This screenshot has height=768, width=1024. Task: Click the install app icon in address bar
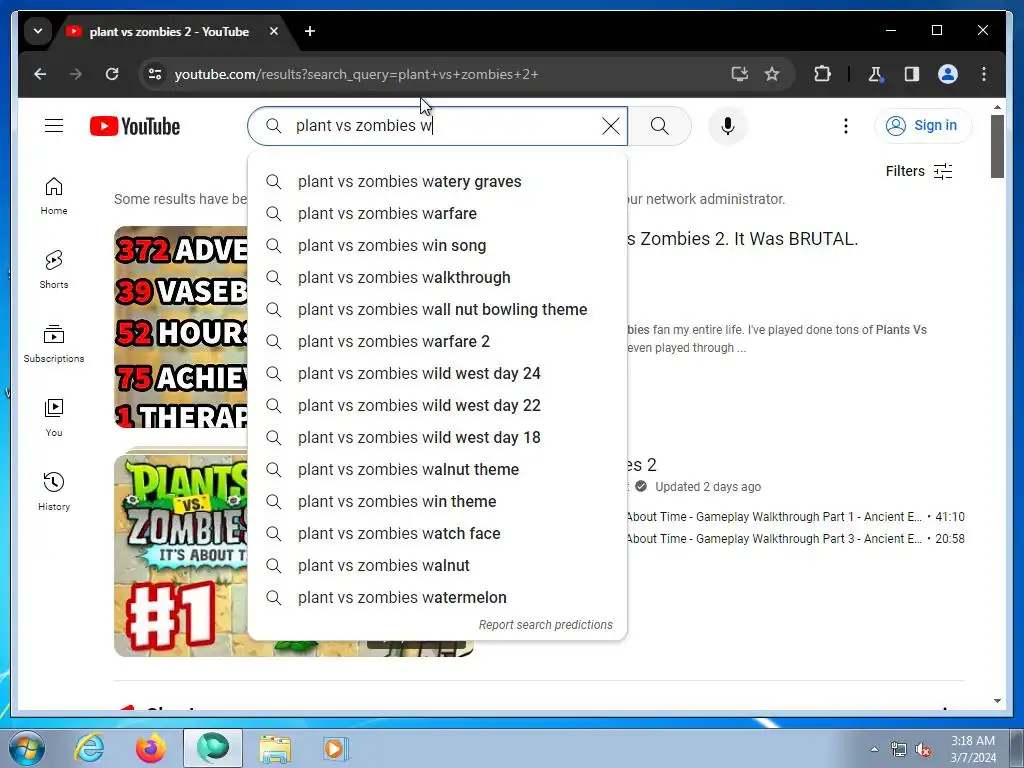tap(739, 74)
